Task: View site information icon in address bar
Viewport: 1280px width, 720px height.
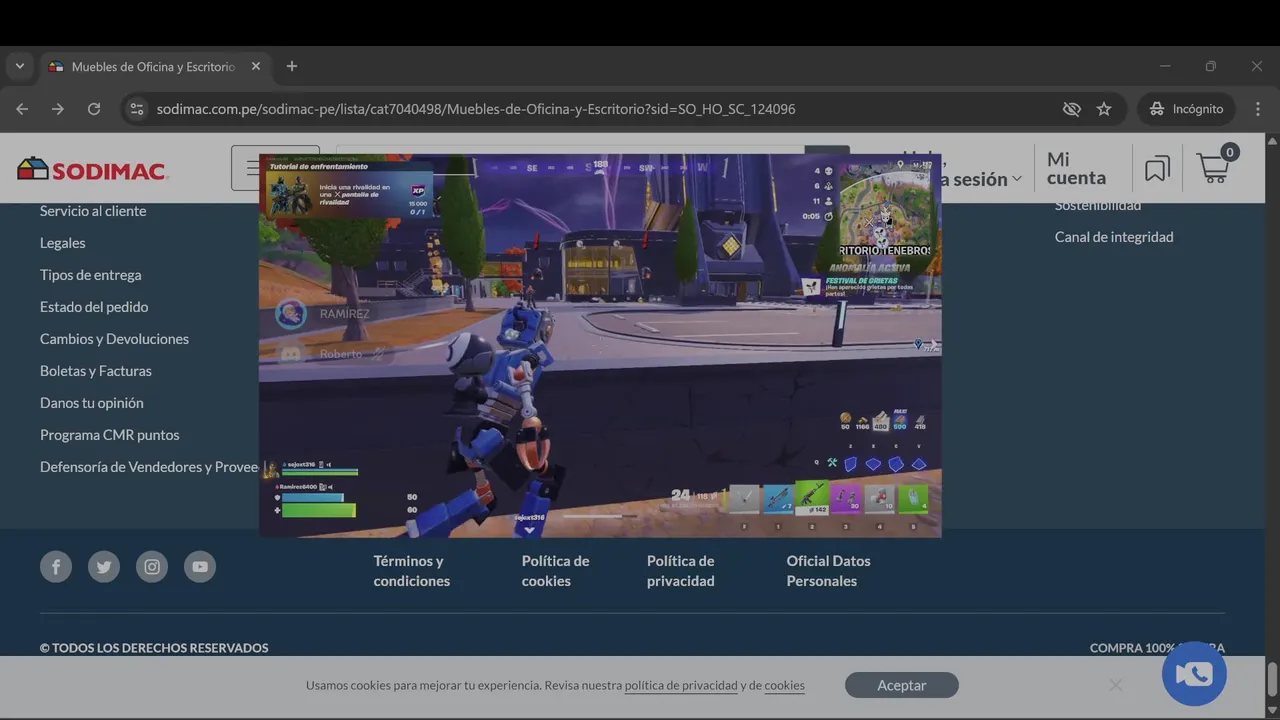Action: [x=137, y=109]
